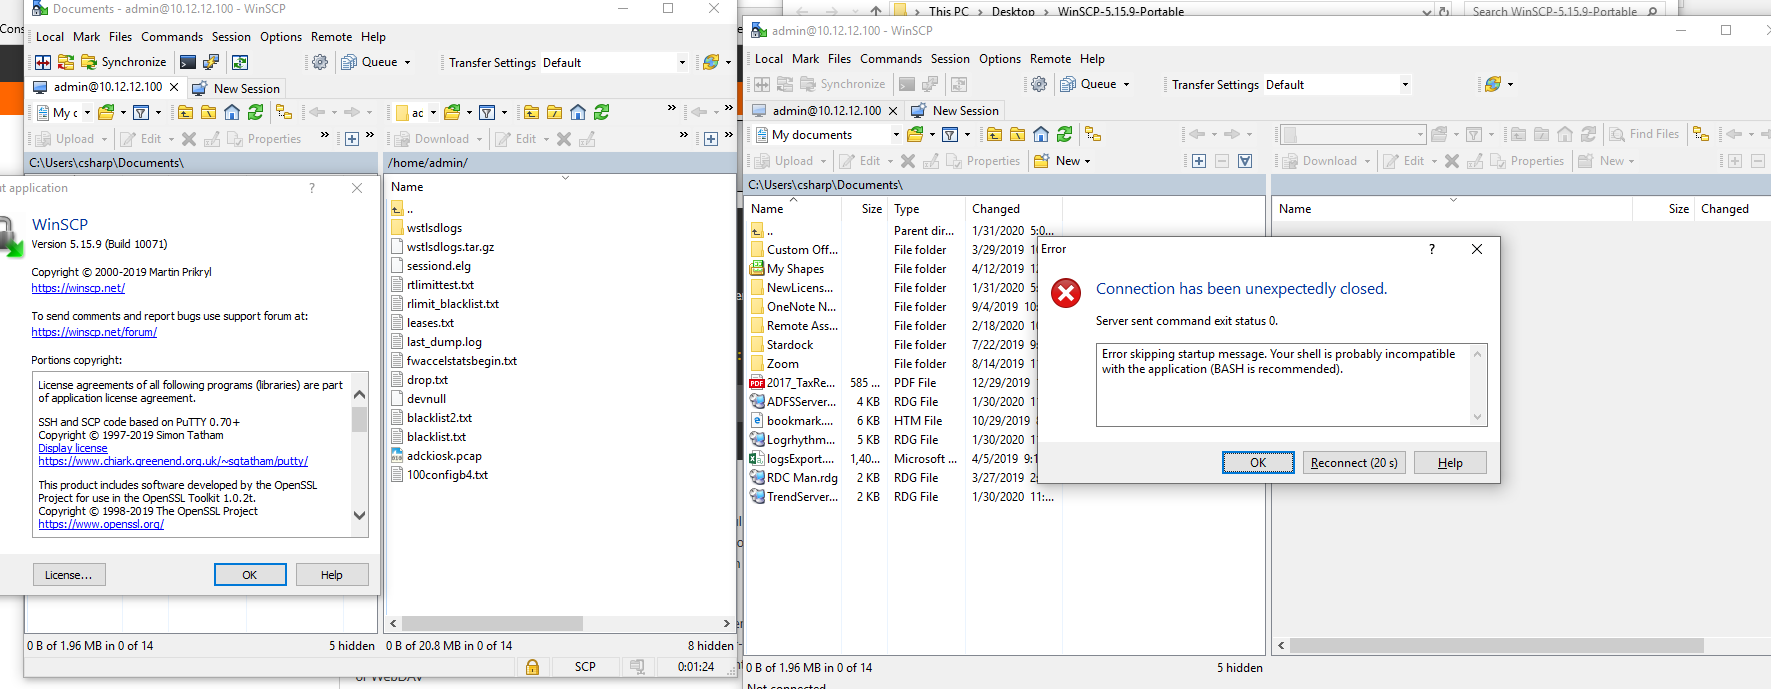Screen dimensions: 1771x689
Task: Expand the Queue dropdown in right WinSCP window
Action: pos(1126,85)
